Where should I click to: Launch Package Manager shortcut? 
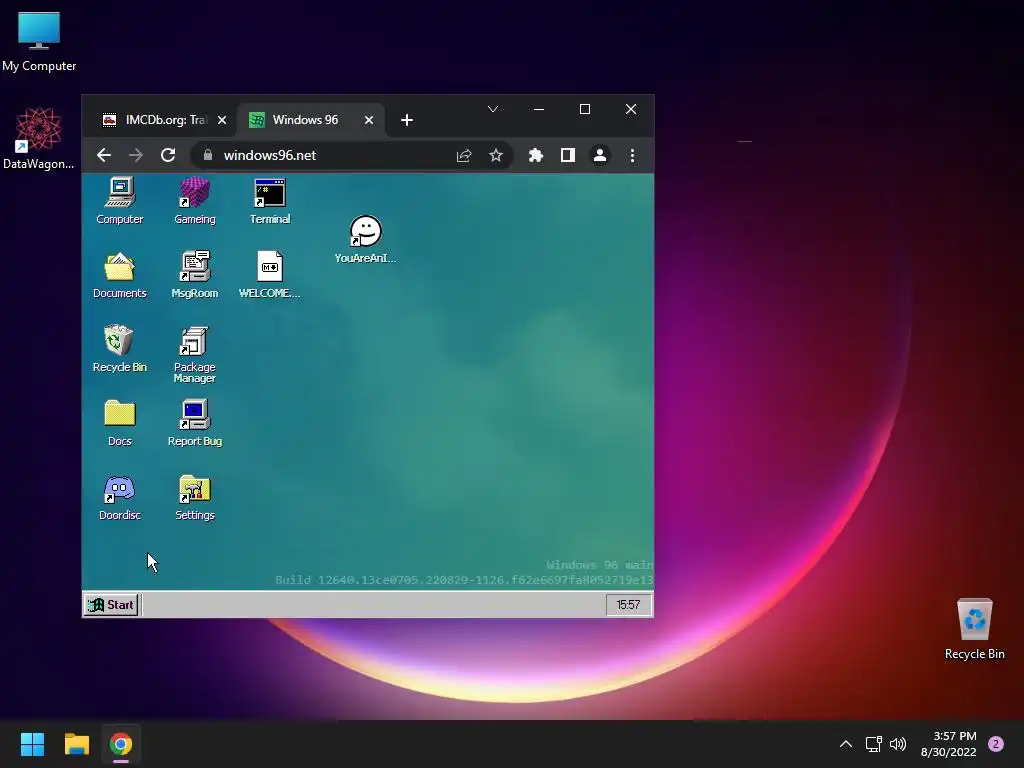[195, 353]
